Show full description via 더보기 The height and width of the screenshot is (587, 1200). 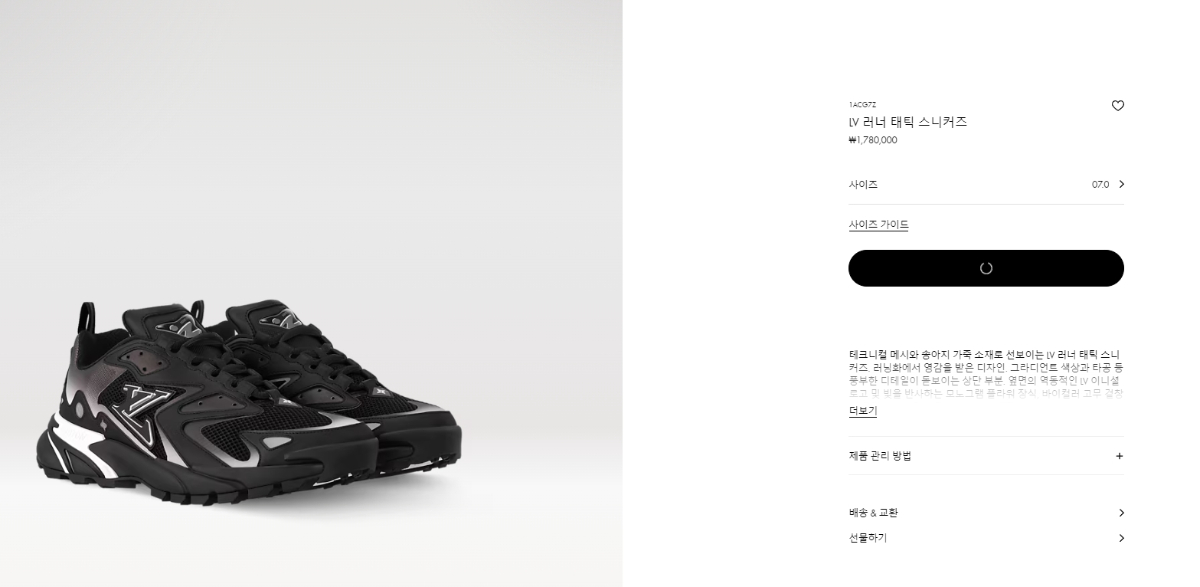coord(862,411)
